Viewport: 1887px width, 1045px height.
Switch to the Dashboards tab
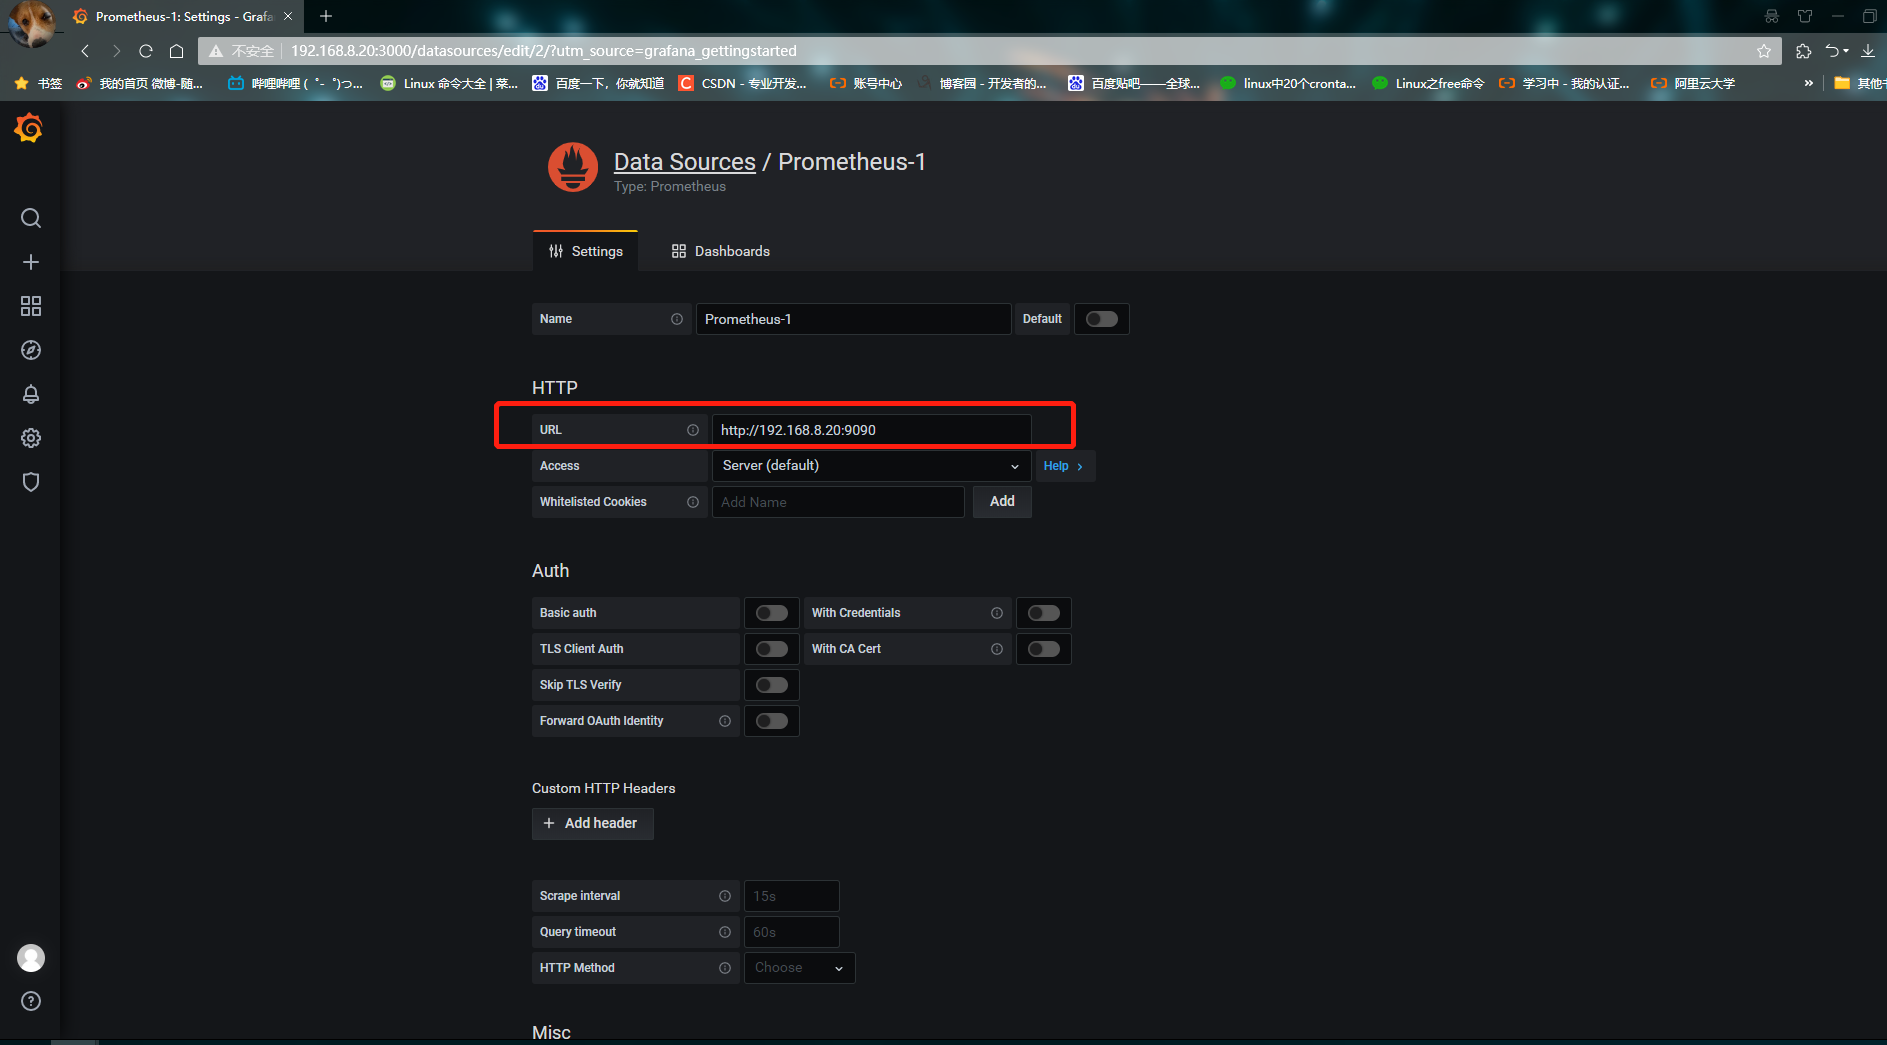(x=720, y=251)
